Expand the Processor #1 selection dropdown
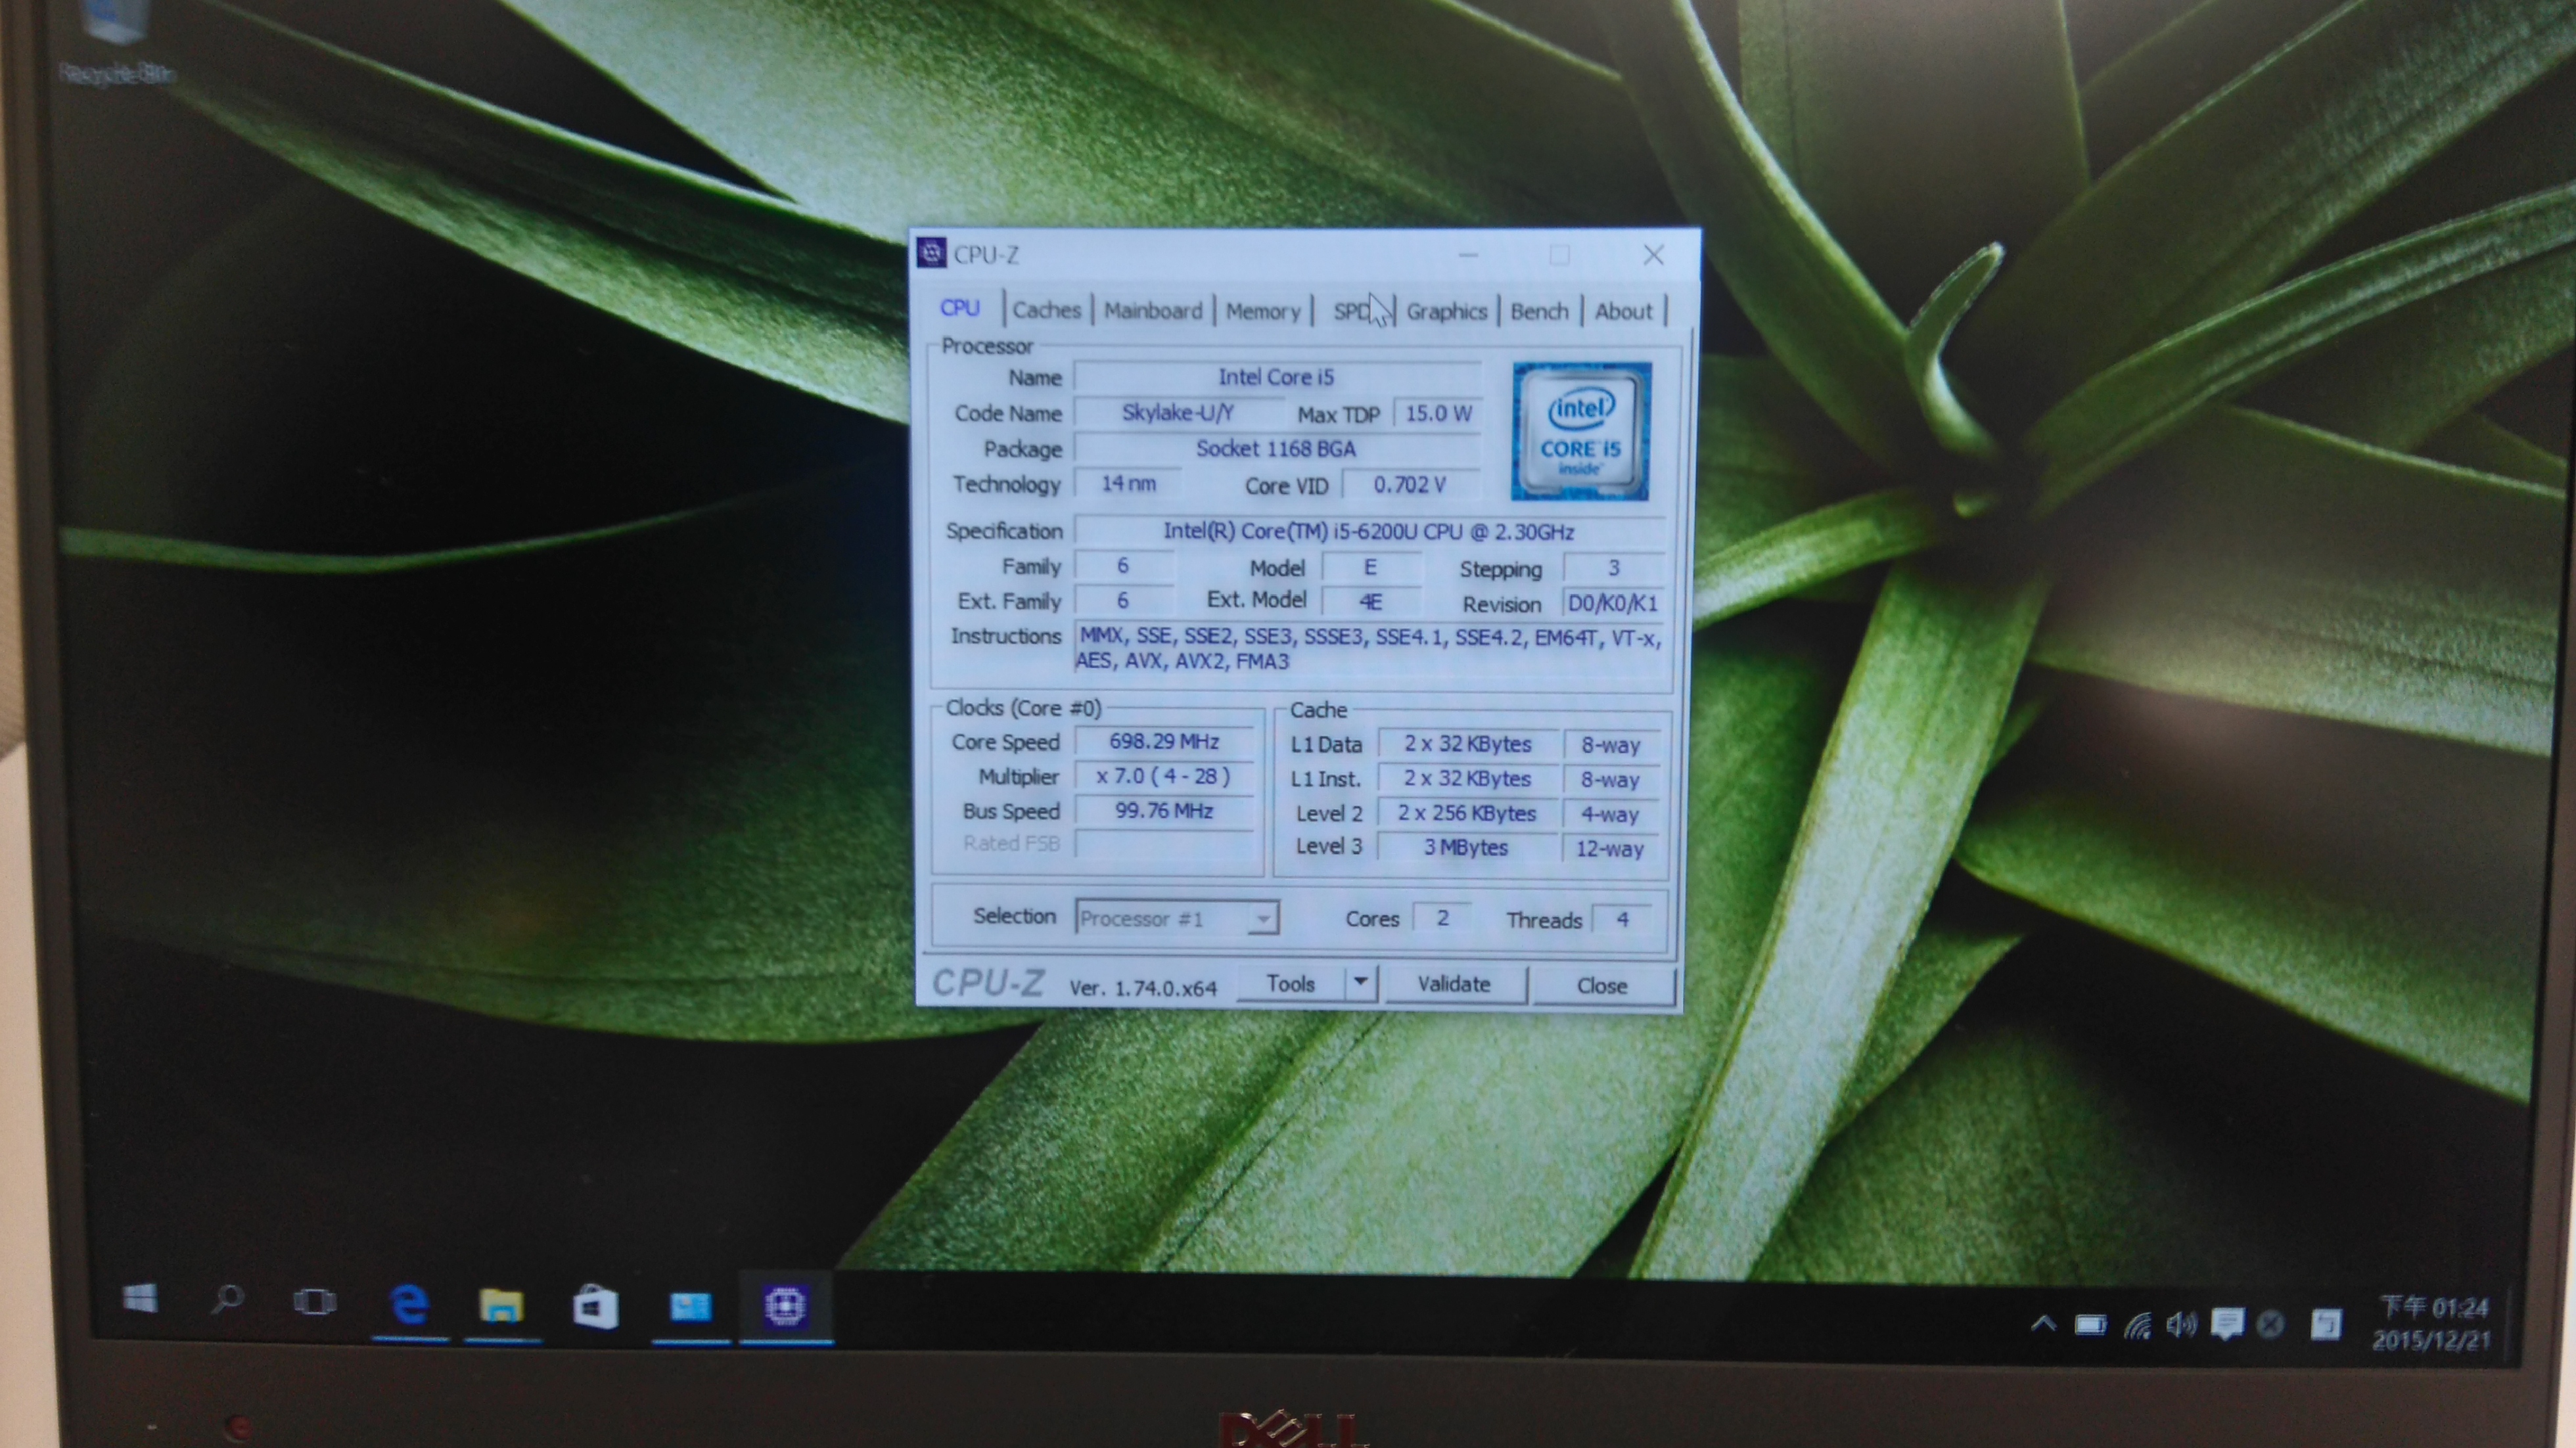Viewport: 2576px width, 1448px height. coord(1263,918)
